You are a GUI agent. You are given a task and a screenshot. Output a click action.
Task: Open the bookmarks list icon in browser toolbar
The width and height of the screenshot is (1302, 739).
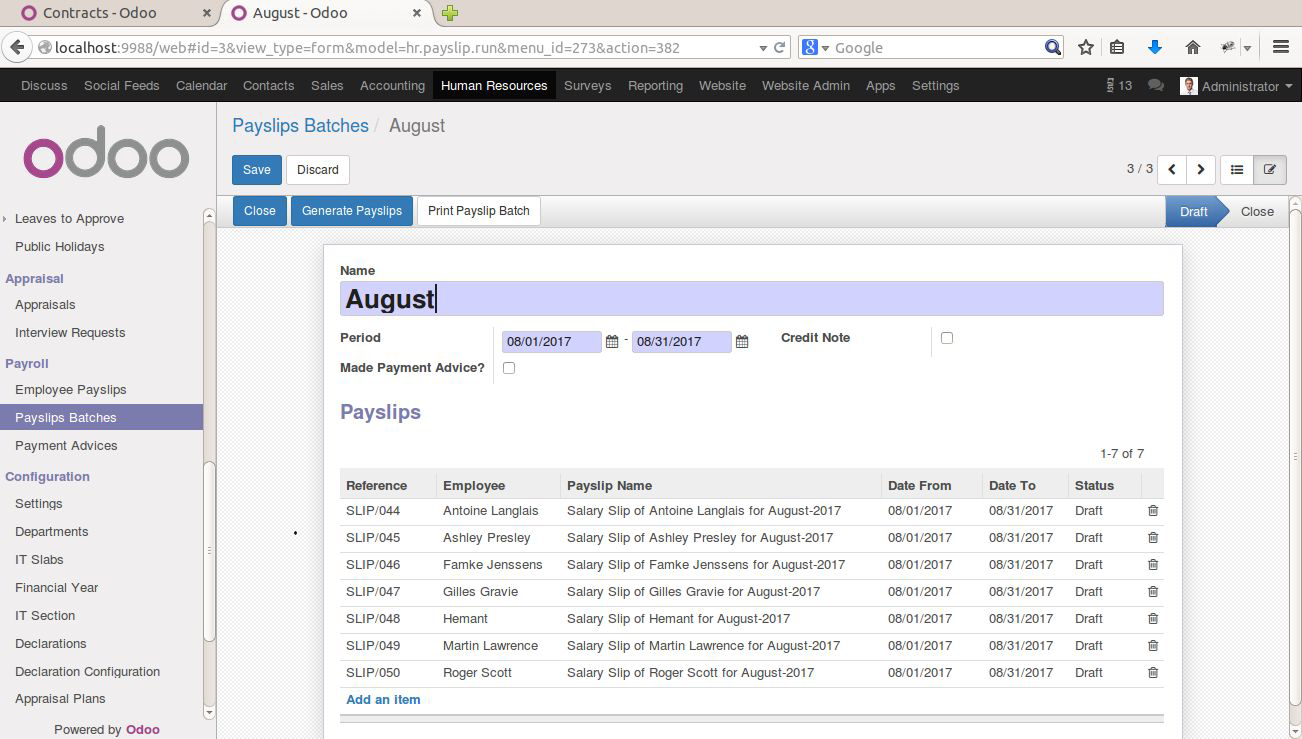coord(1118,47)
